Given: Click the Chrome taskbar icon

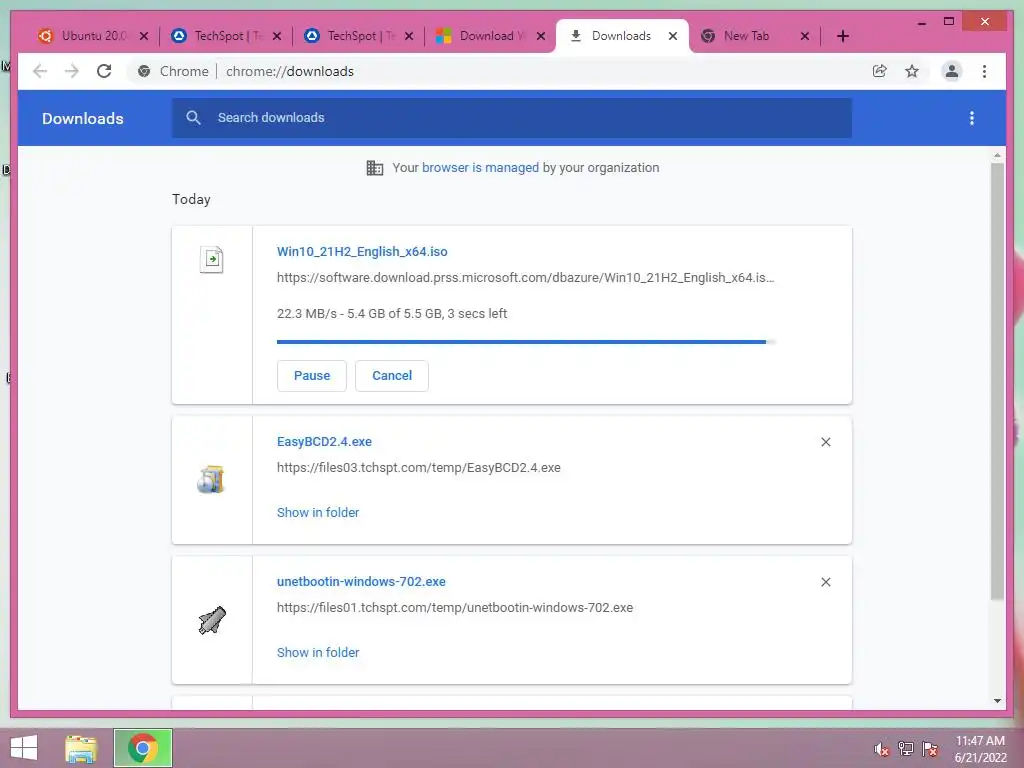Looking at the screenshot, I should [143, 748].
